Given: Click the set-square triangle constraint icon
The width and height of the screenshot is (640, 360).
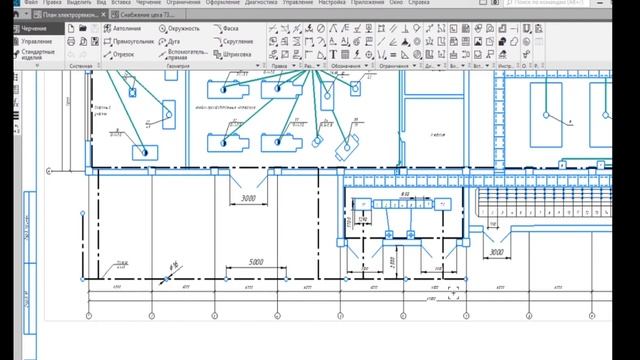Looking at the screenshot, I should pyautogui.click(x=405, y=54).
